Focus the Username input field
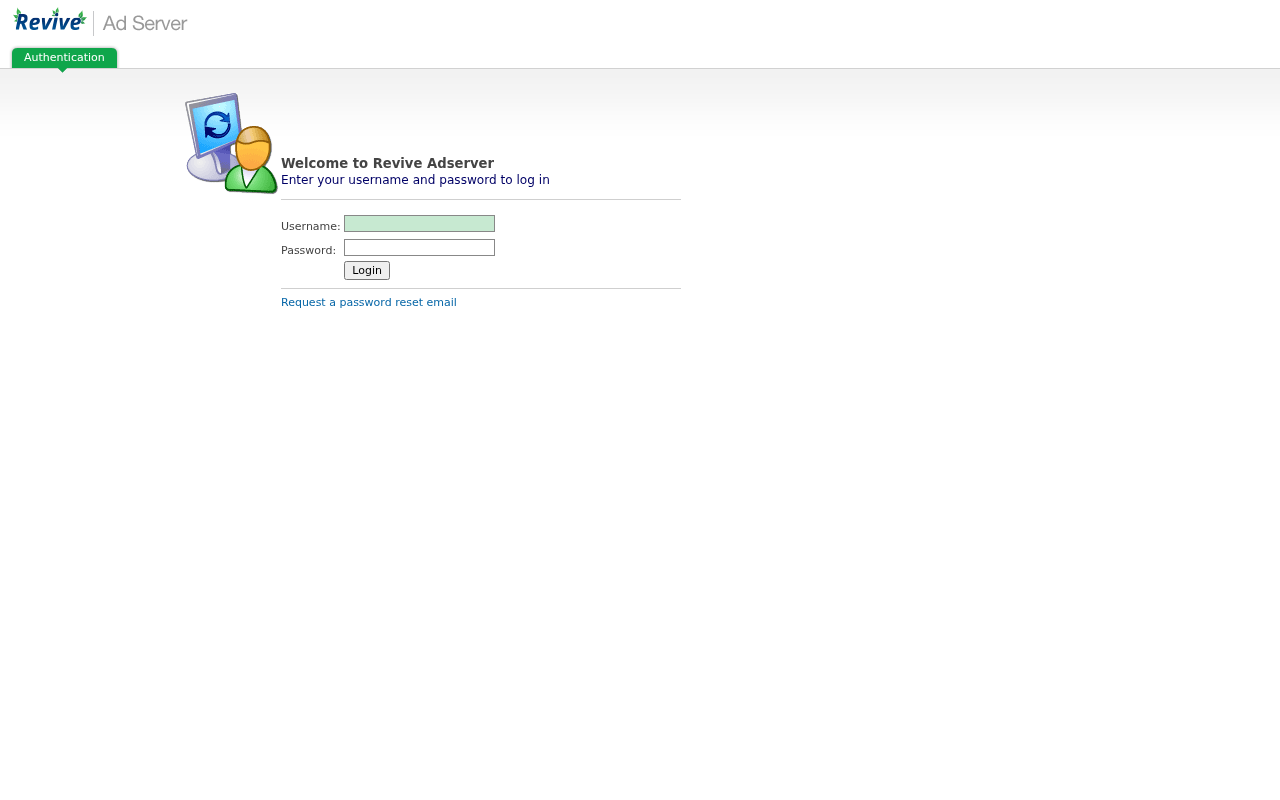The image size is (1280, 800). pyautogui.click(x=419, y=224)
